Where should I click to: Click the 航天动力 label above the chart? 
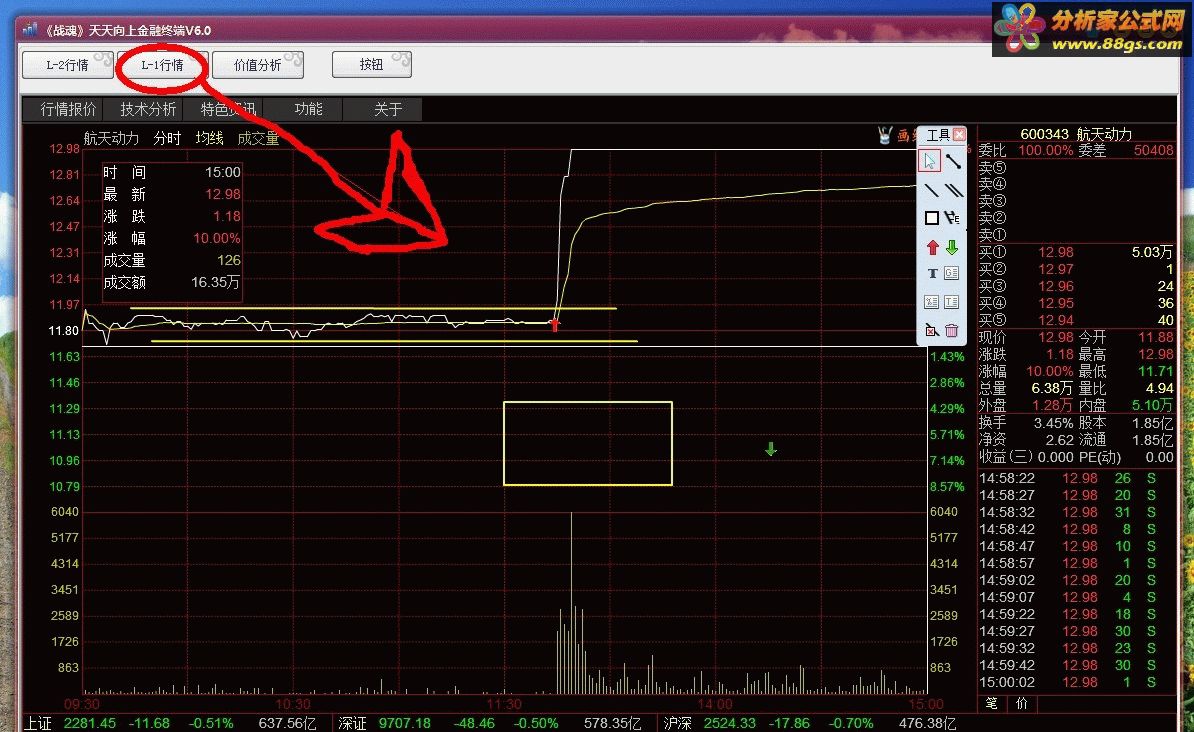[111, 138]
